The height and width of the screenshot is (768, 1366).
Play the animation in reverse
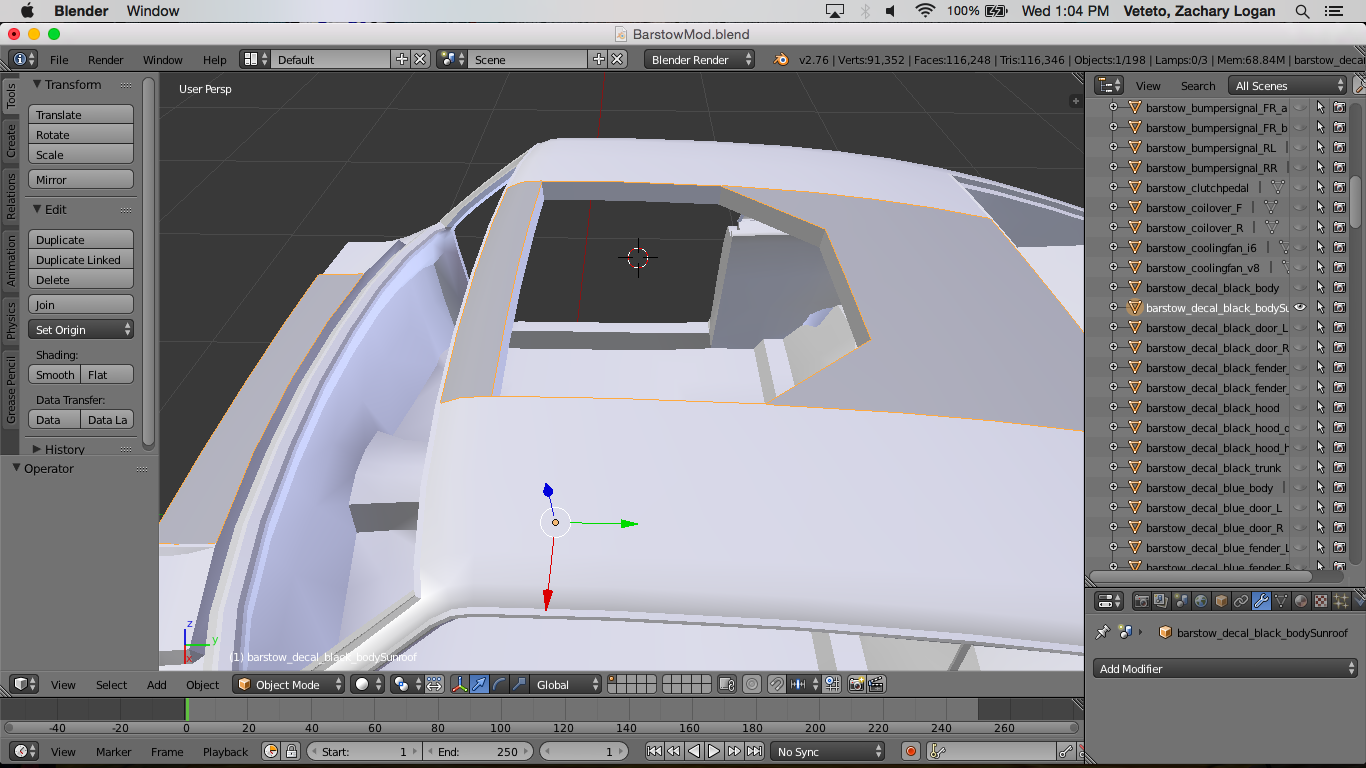click(x=694, y=751)
